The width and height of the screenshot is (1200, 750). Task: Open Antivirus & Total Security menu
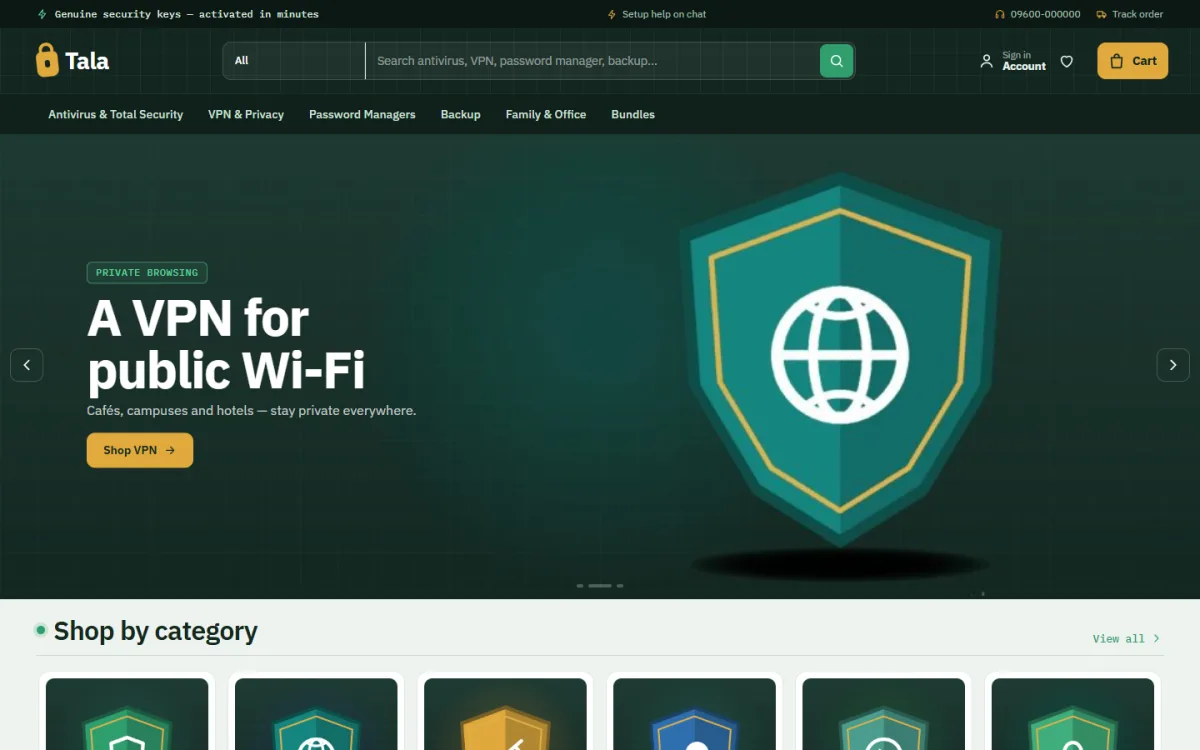116,114
